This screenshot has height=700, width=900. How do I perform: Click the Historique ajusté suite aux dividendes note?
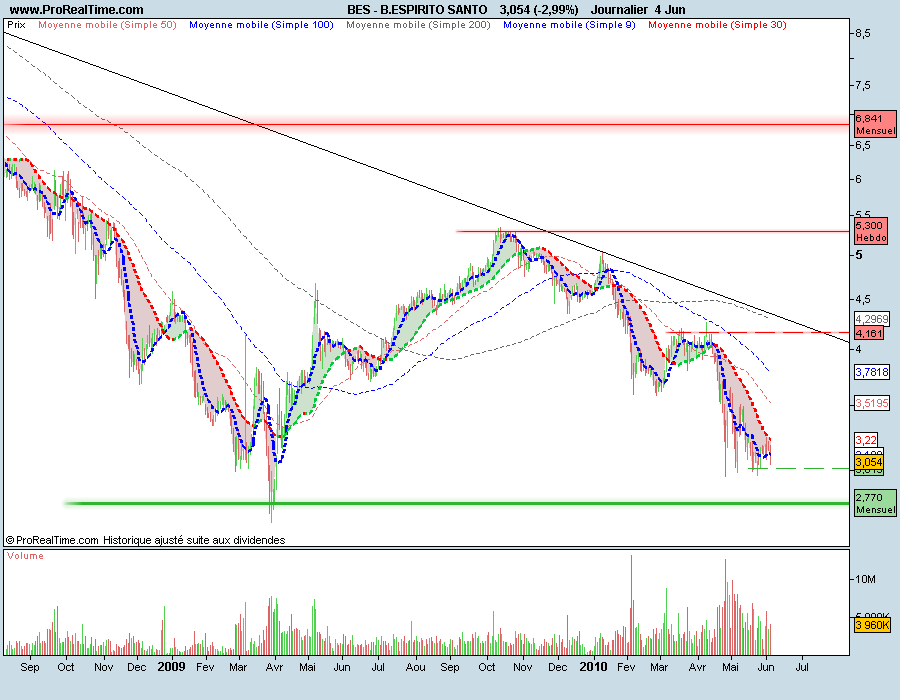(194, 540)
